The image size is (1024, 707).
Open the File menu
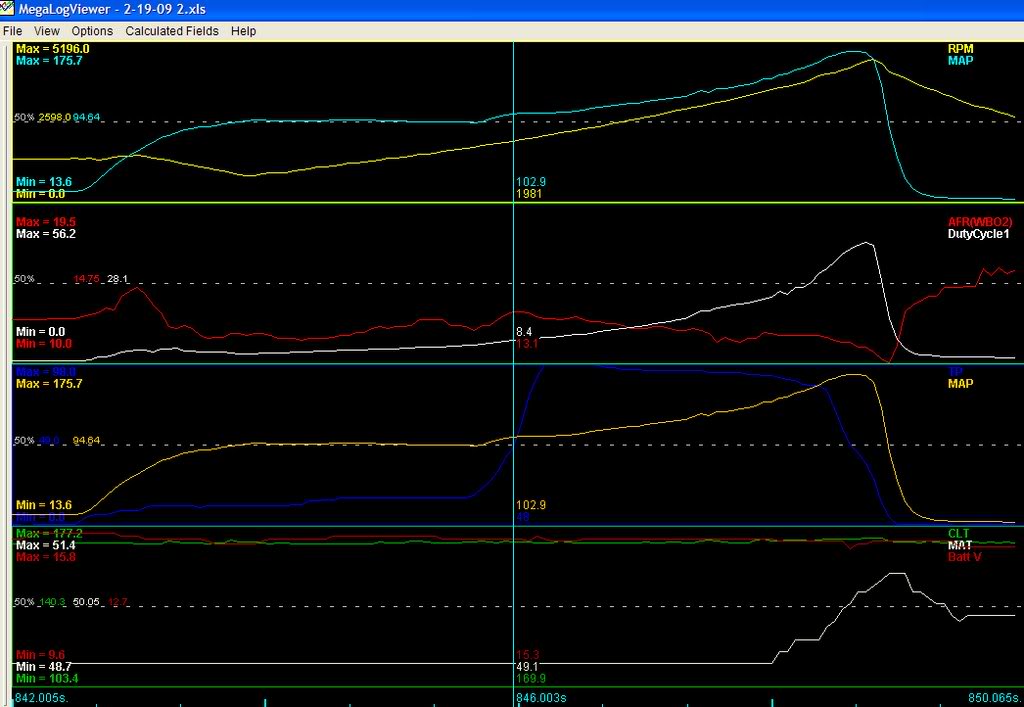[13, 31]
